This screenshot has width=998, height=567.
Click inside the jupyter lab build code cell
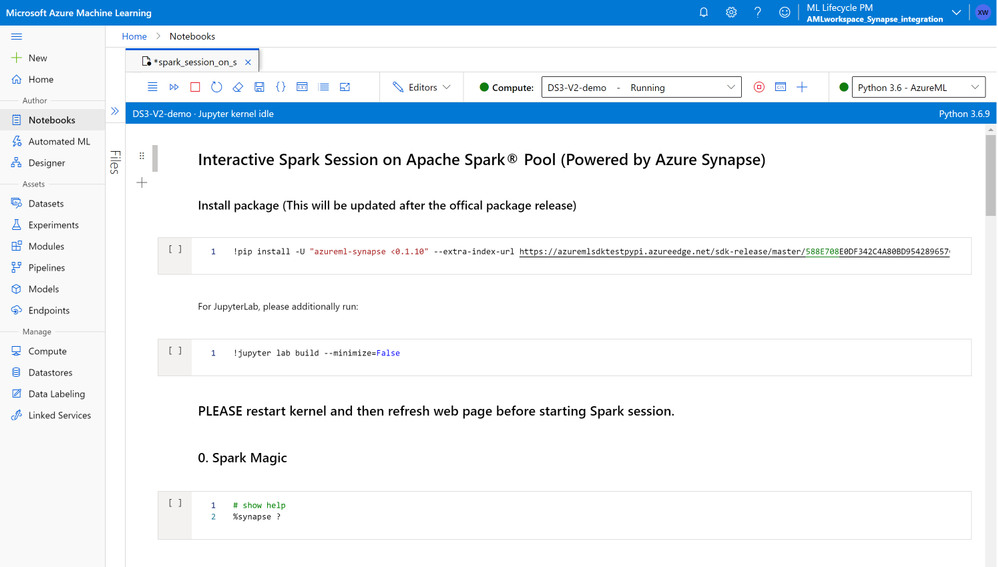tap(580, 354)
